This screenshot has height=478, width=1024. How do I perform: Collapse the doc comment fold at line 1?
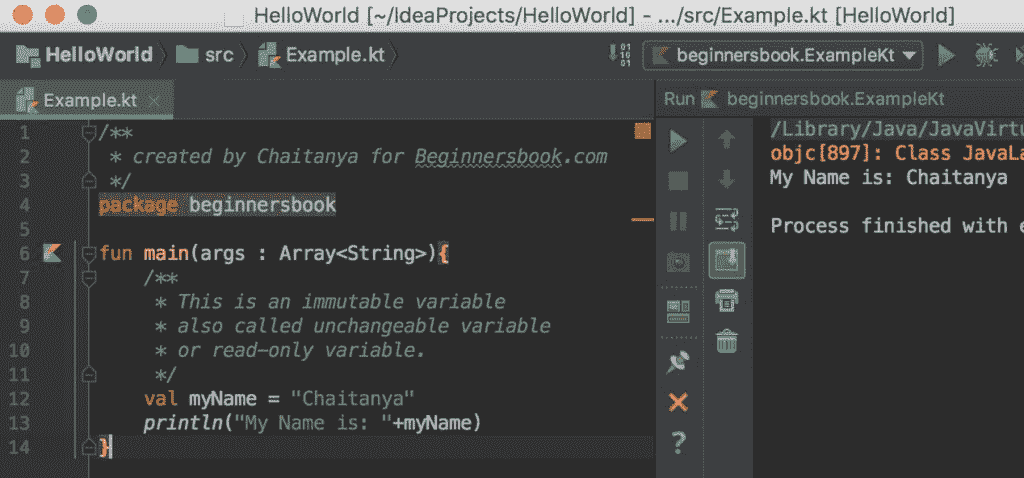click(89, 133)
